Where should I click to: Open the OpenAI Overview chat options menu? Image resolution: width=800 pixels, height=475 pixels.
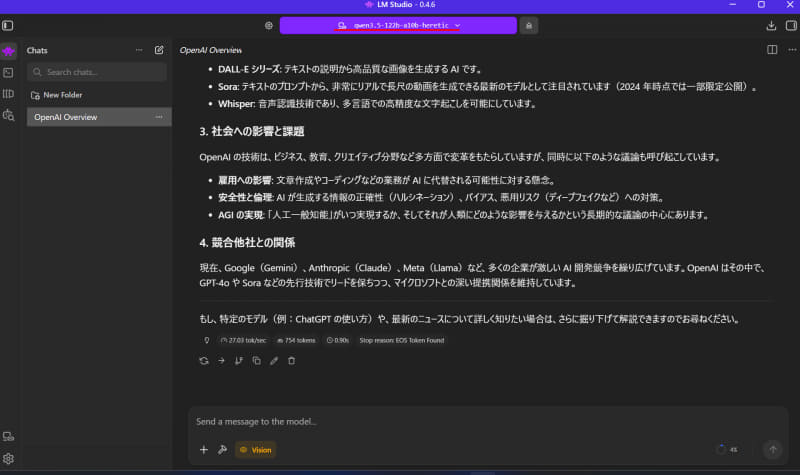point(159,117)
